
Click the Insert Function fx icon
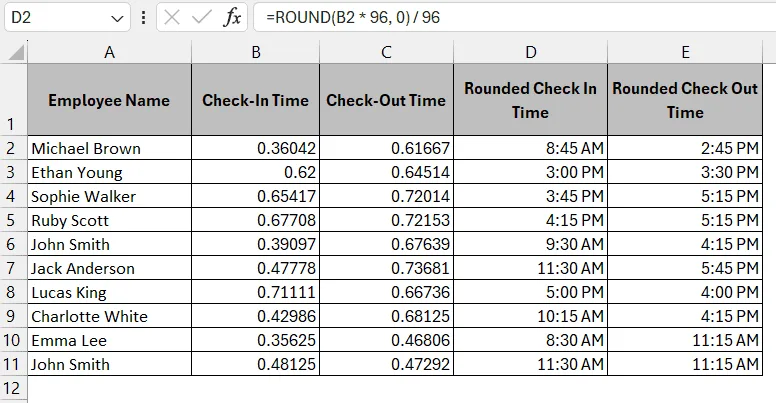pyautogui.click(x=232, y=18)
